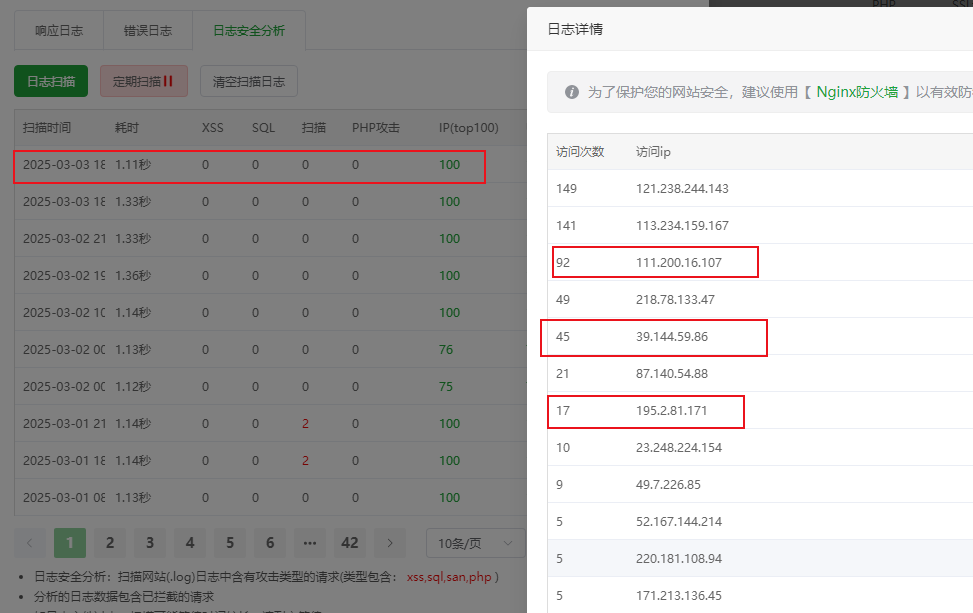Screen dimensions: 973x613
Task: Click the 访问ip column header
Action: (x=653, y=151)
